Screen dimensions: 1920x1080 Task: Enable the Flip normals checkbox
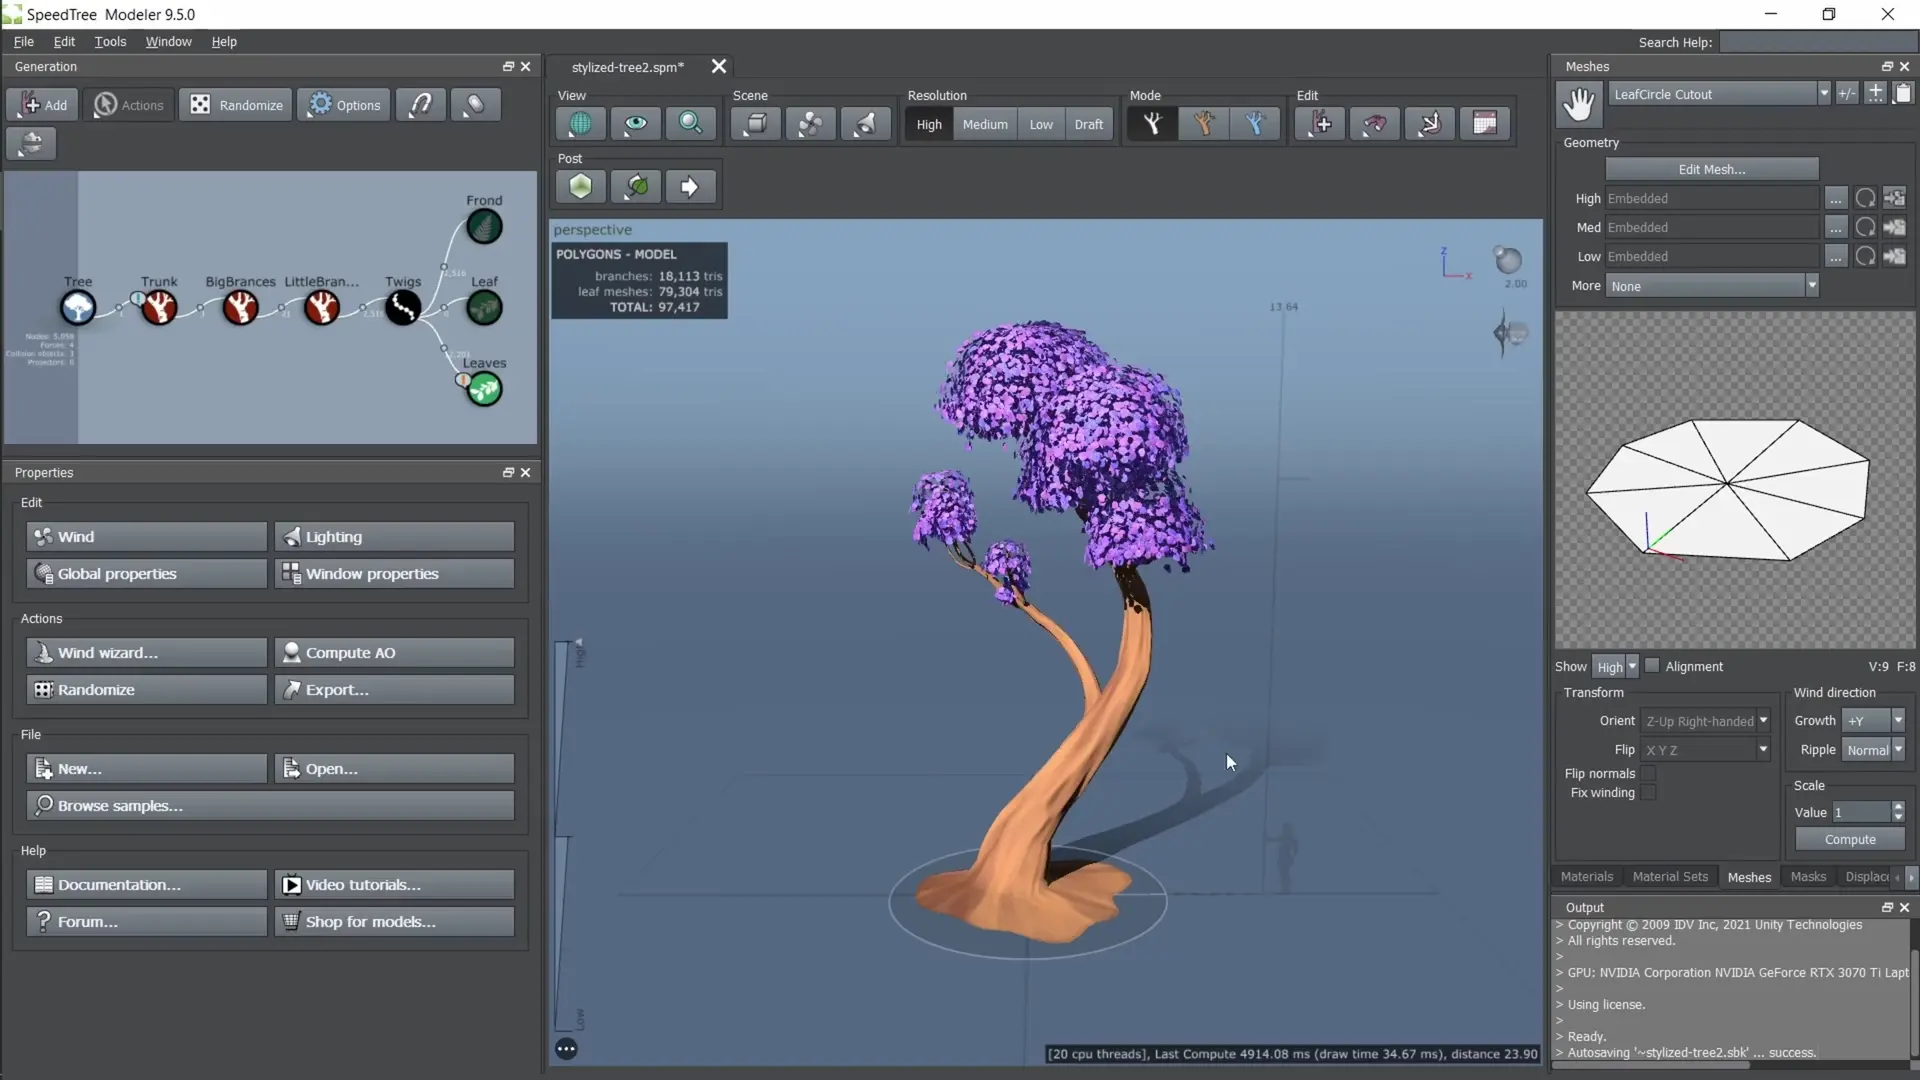pos(1650,773)
